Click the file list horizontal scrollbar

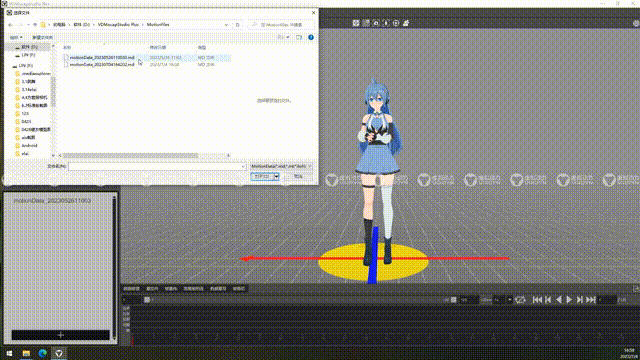pyautogui.click(x=131, y=156)
